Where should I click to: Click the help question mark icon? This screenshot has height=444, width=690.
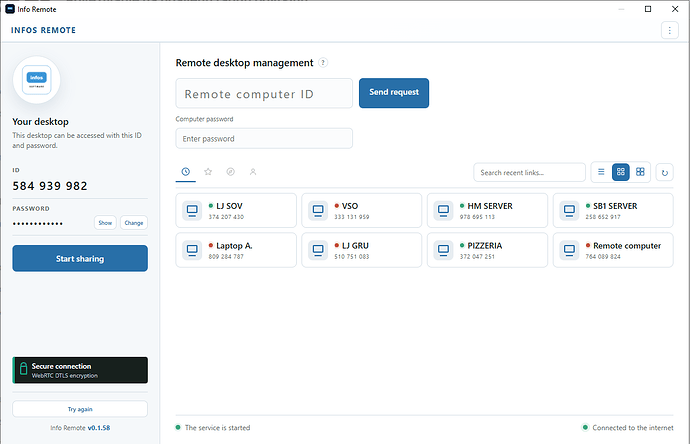[323, 62]
